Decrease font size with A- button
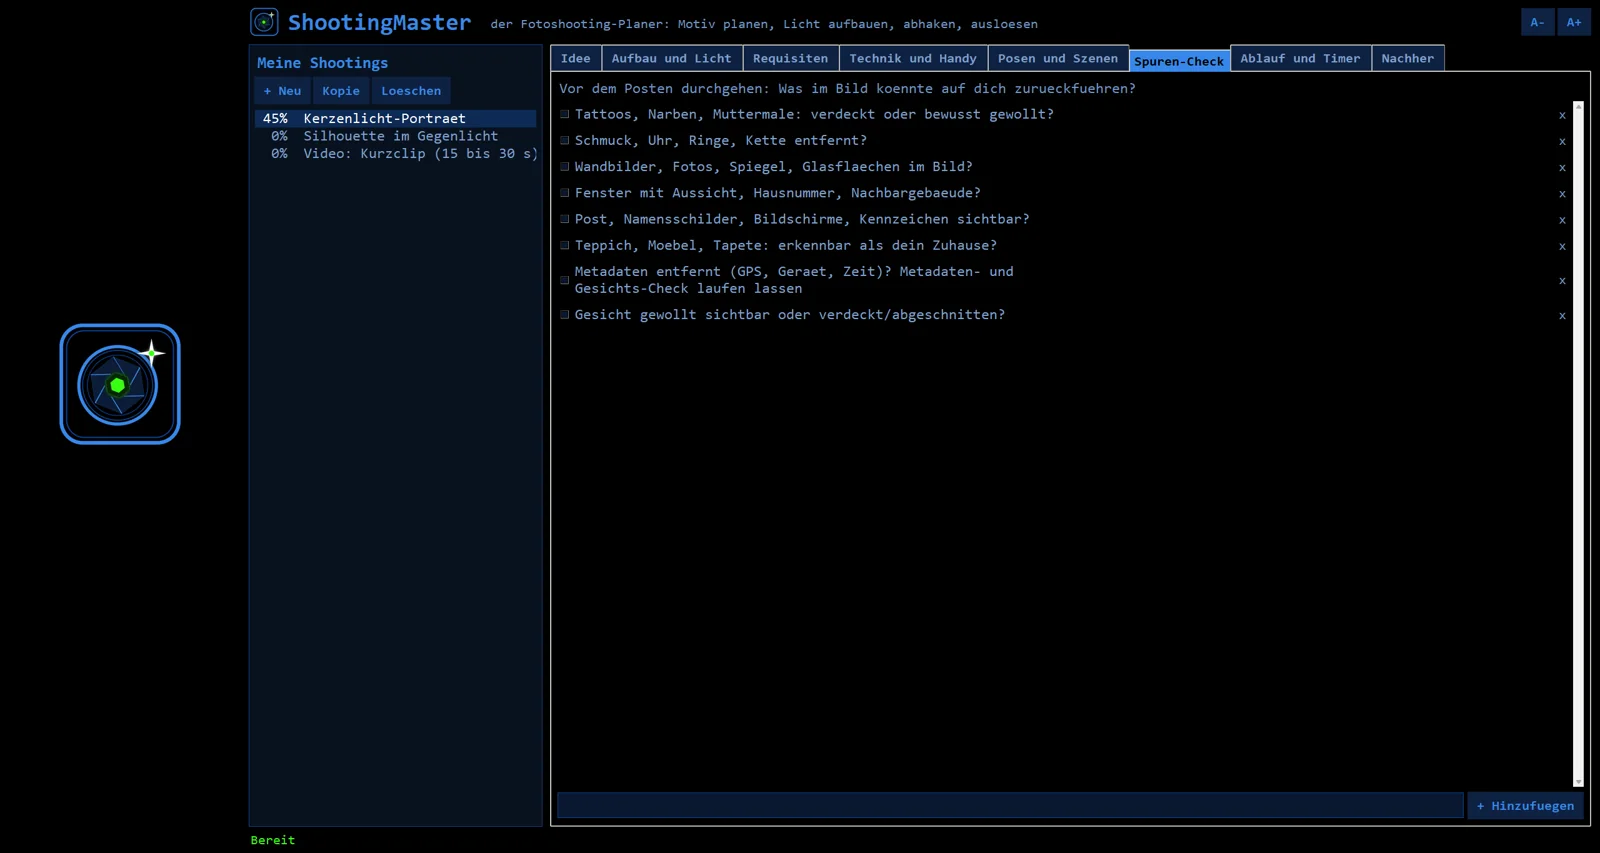This screenshot has height=853, width=1600. [1537, 22]
